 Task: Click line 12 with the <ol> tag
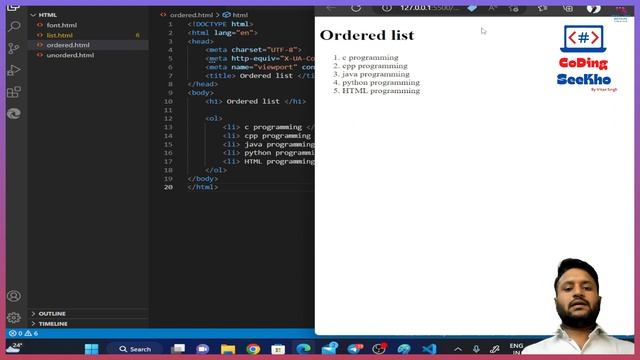coord(214,118)
